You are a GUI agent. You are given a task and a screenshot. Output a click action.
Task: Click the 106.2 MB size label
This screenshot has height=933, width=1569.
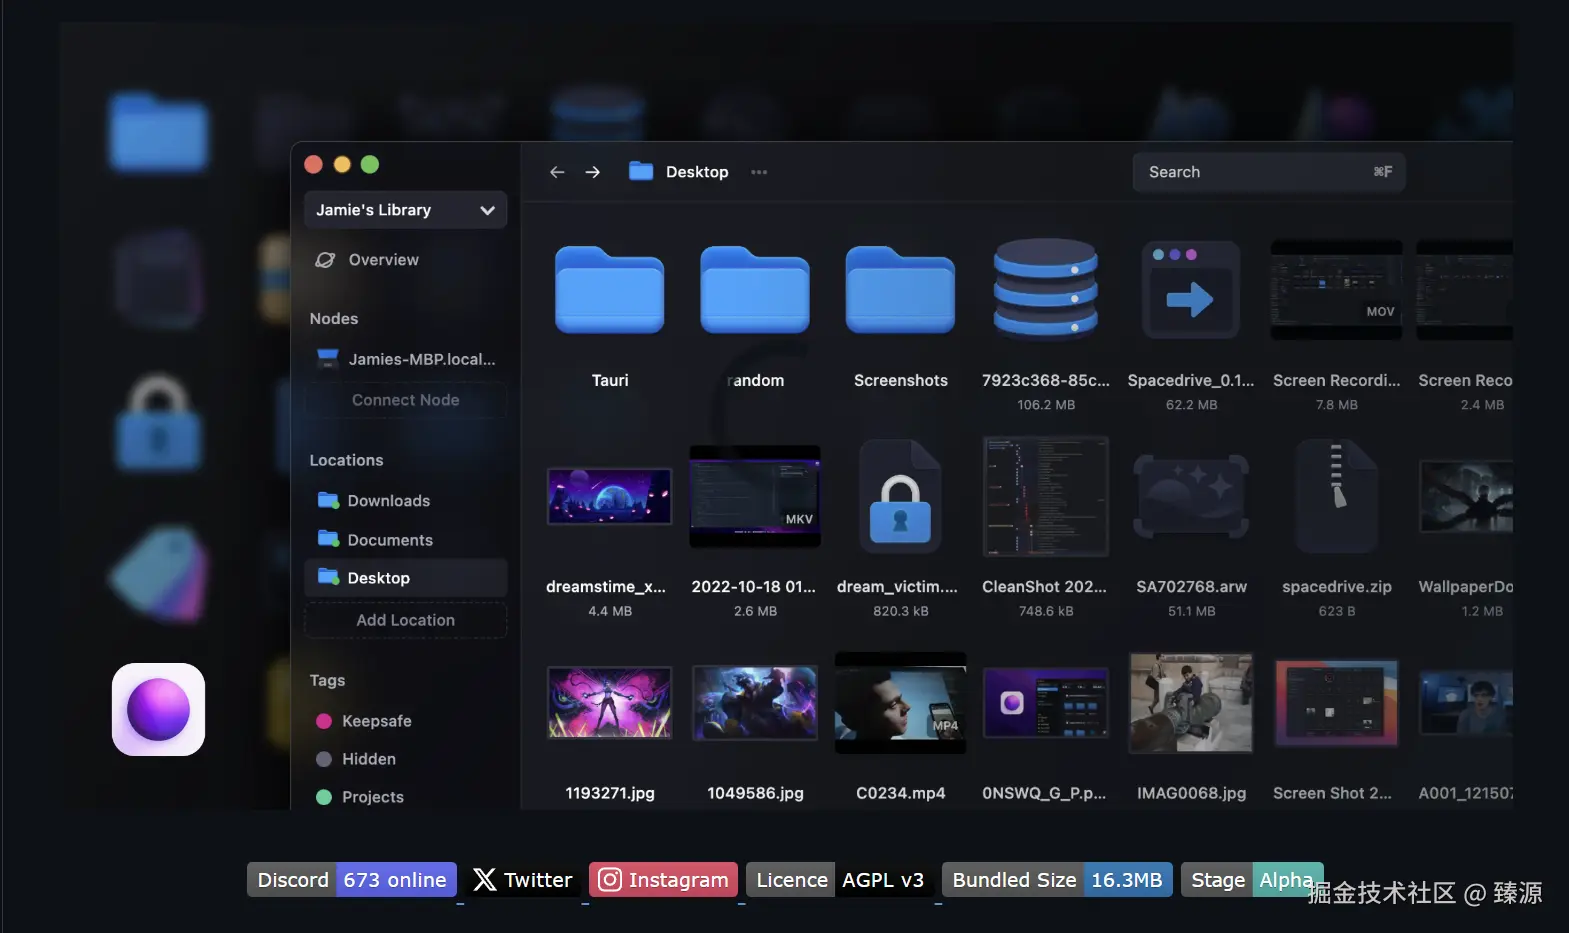[x=1046, y=405]
